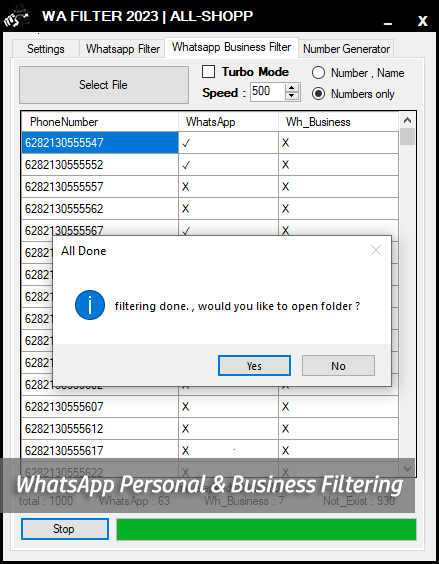Screen dimensions: 439x564
Task: Click the WhatsApp column header
Action: (x=228, y=122)
